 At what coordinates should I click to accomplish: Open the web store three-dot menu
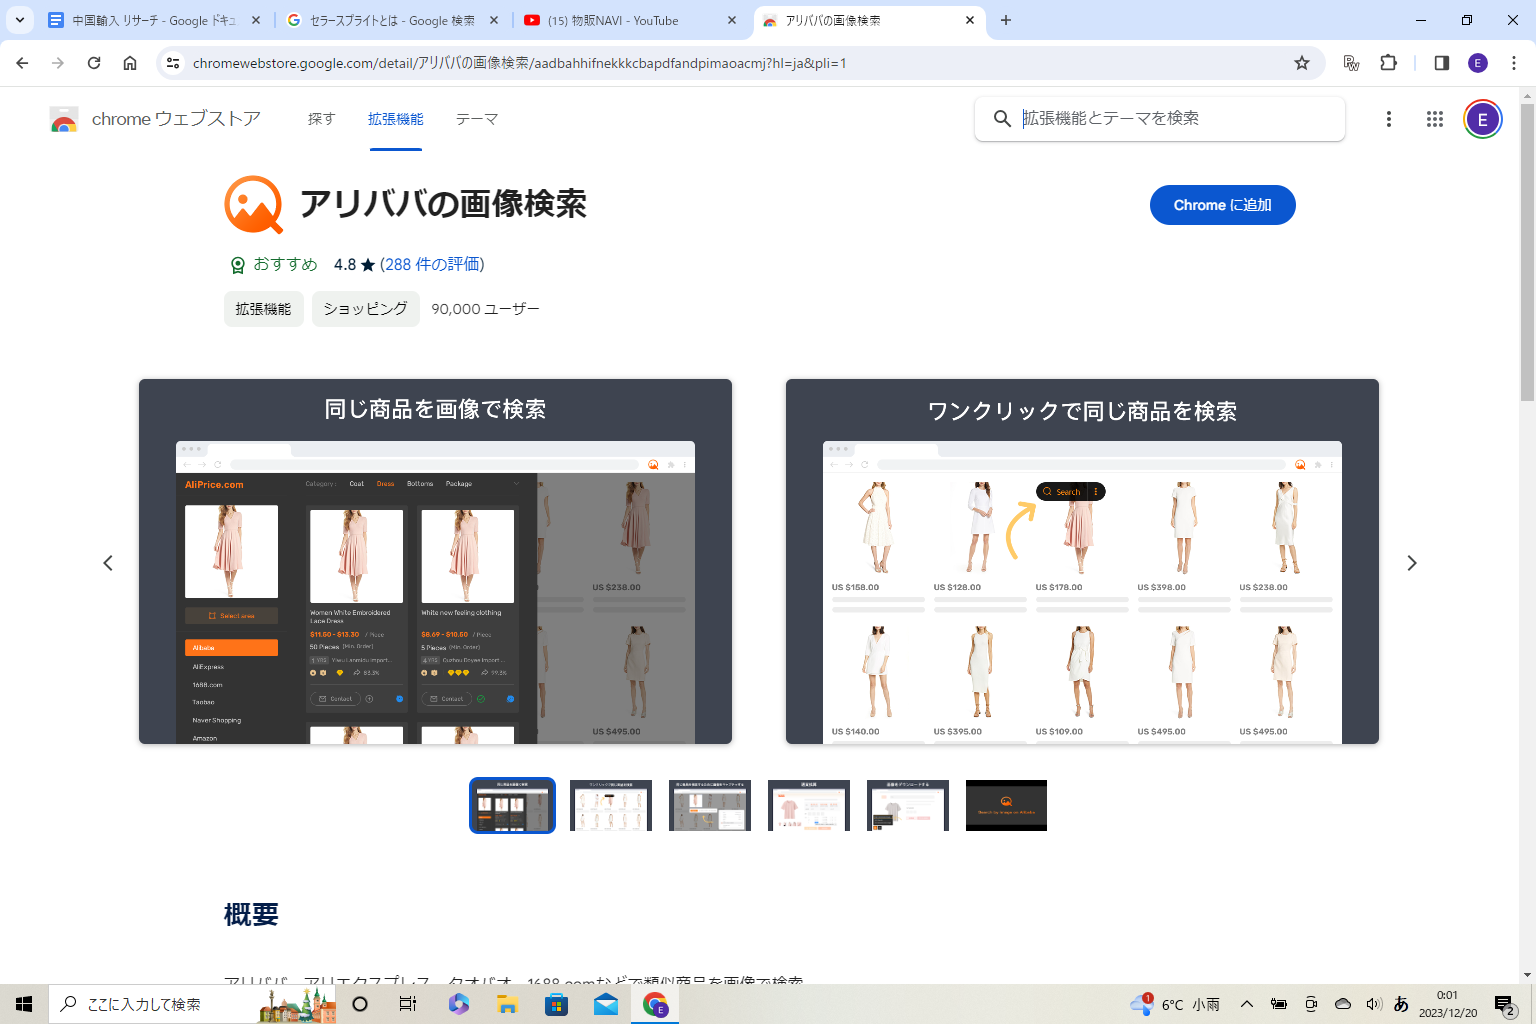(x=1389, y=119)
